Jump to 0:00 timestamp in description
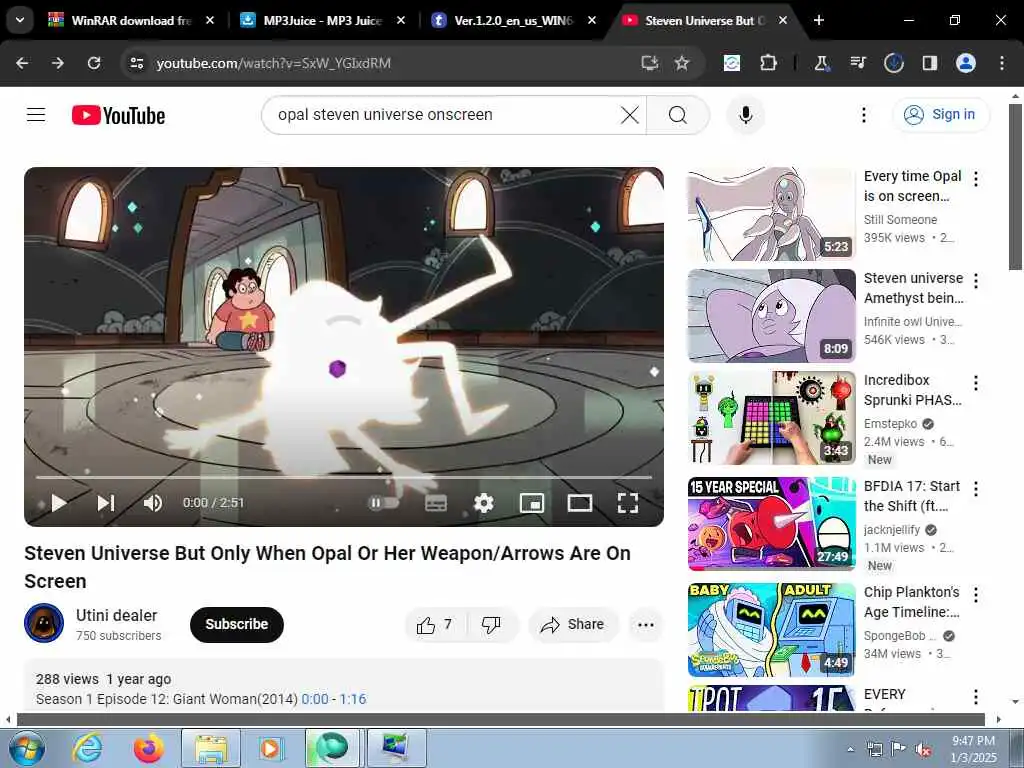Viewport: 1024px width, 768px height. [315, 699]
